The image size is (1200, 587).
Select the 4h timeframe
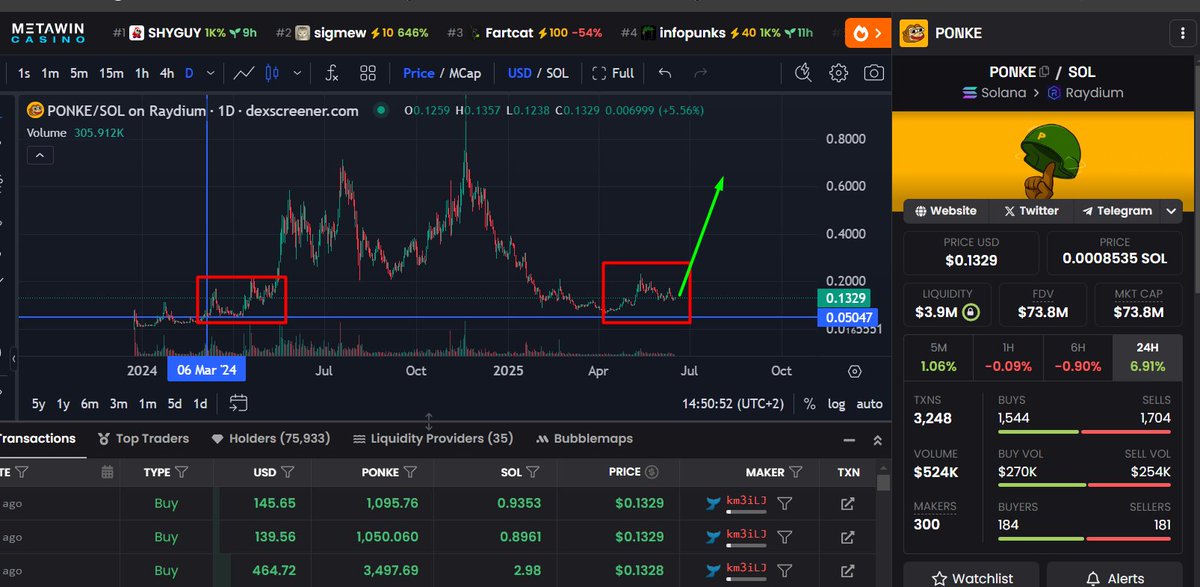pyautogui.click(x=167, y=73)
